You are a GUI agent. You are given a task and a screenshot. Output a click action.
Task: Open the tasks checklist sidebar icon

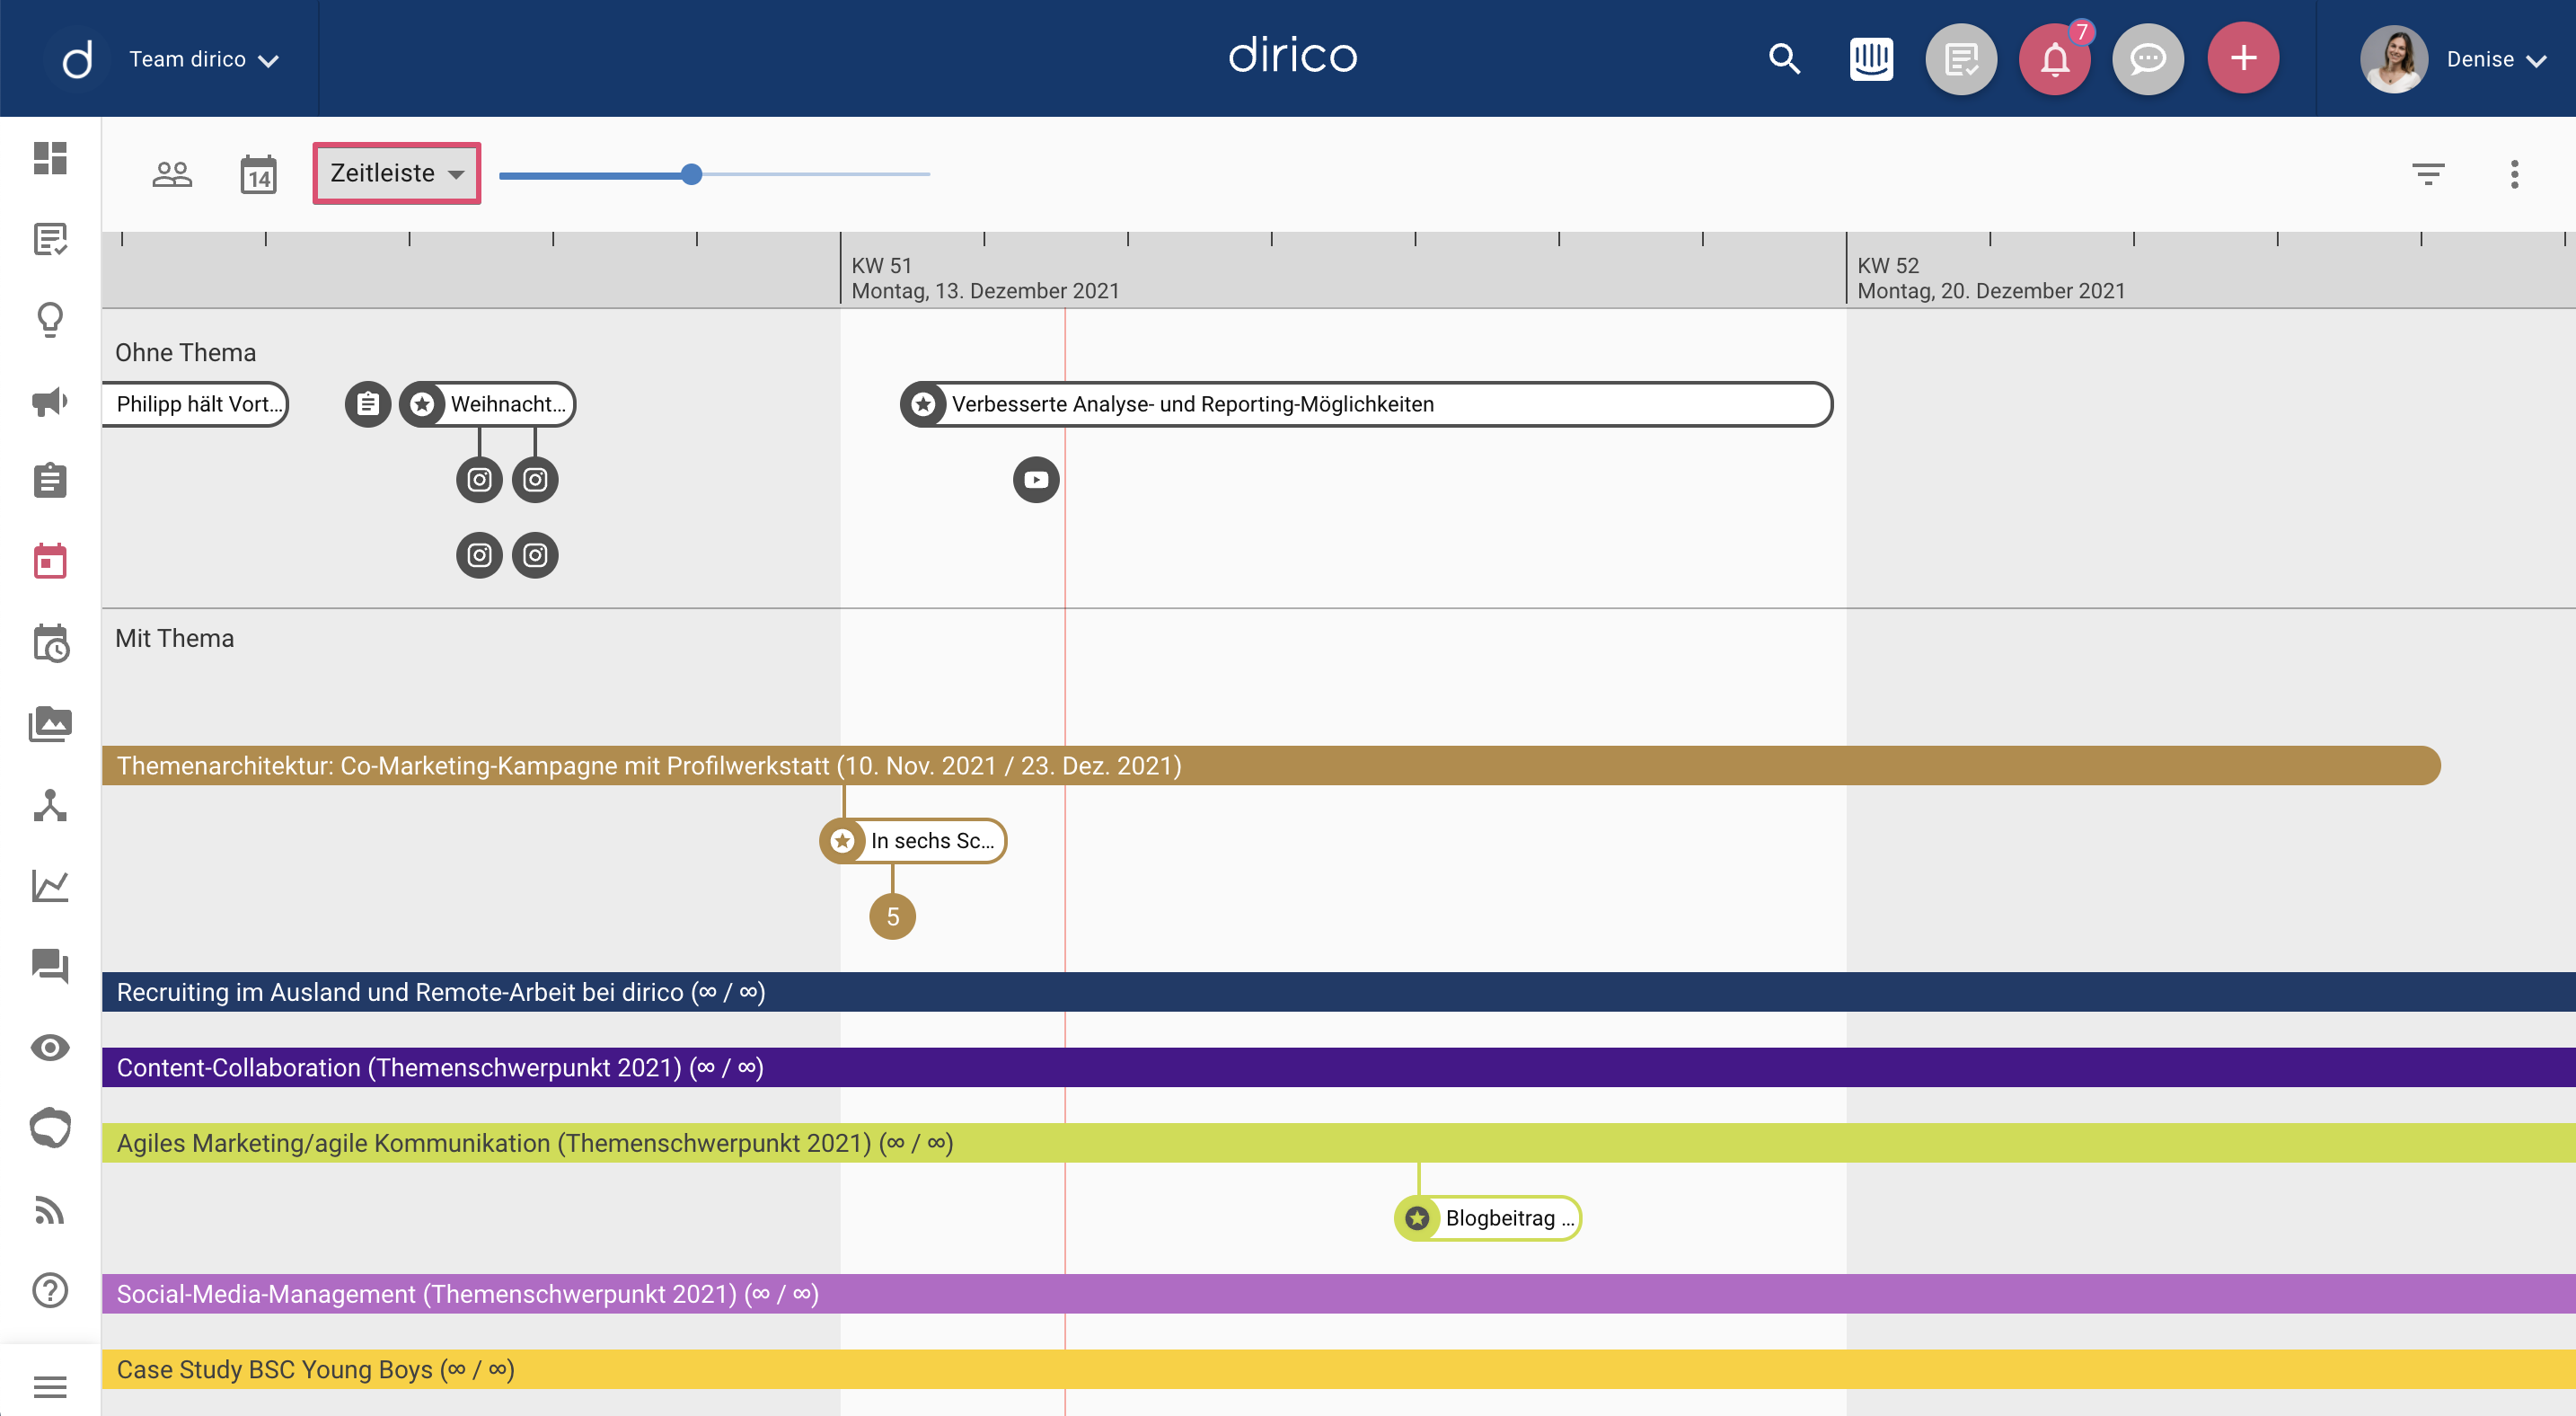(50, 239)
